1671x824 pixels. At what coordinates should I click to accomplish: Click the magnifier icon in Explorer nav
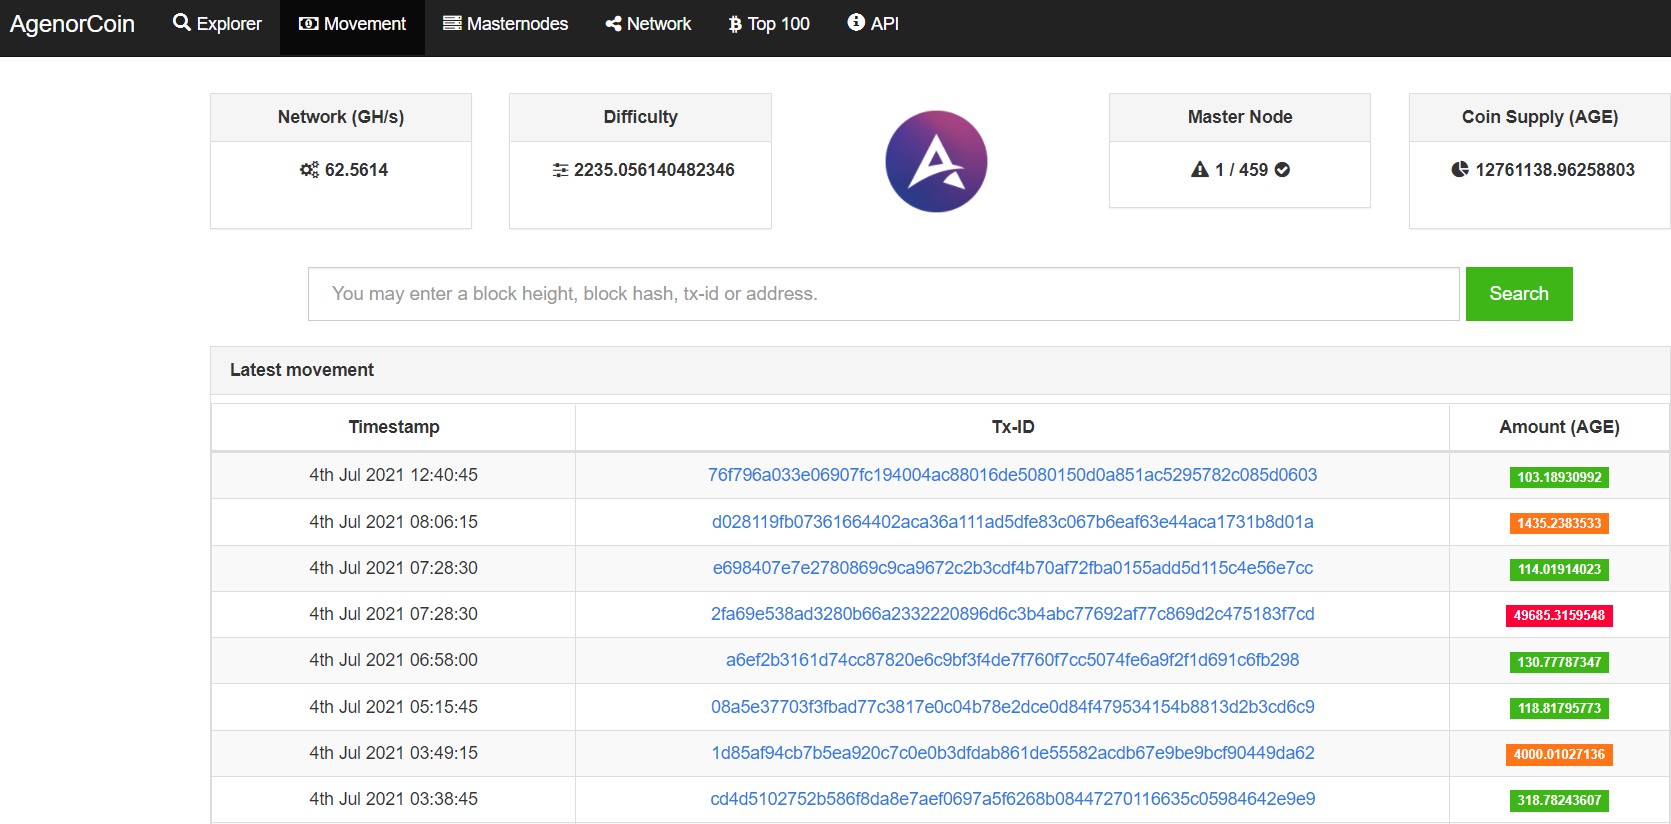click(181, 23)
